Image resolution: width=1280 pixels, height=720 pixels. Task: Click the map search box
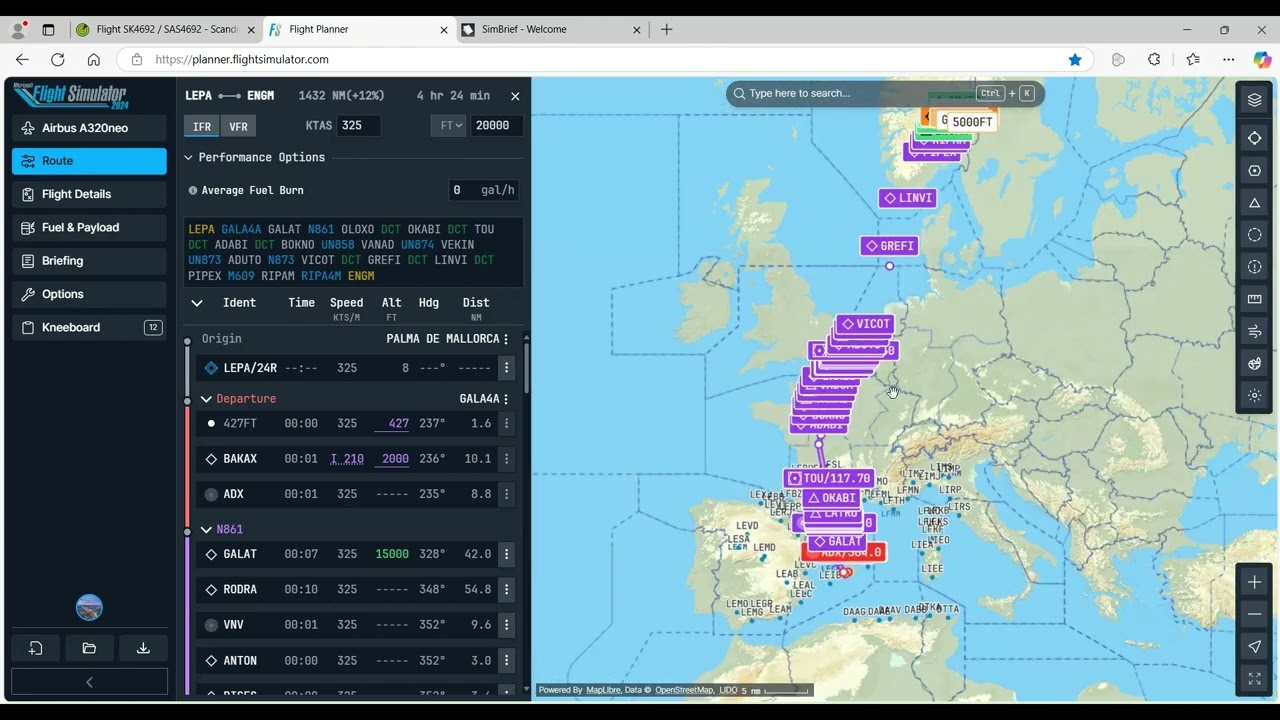(885, 94)
